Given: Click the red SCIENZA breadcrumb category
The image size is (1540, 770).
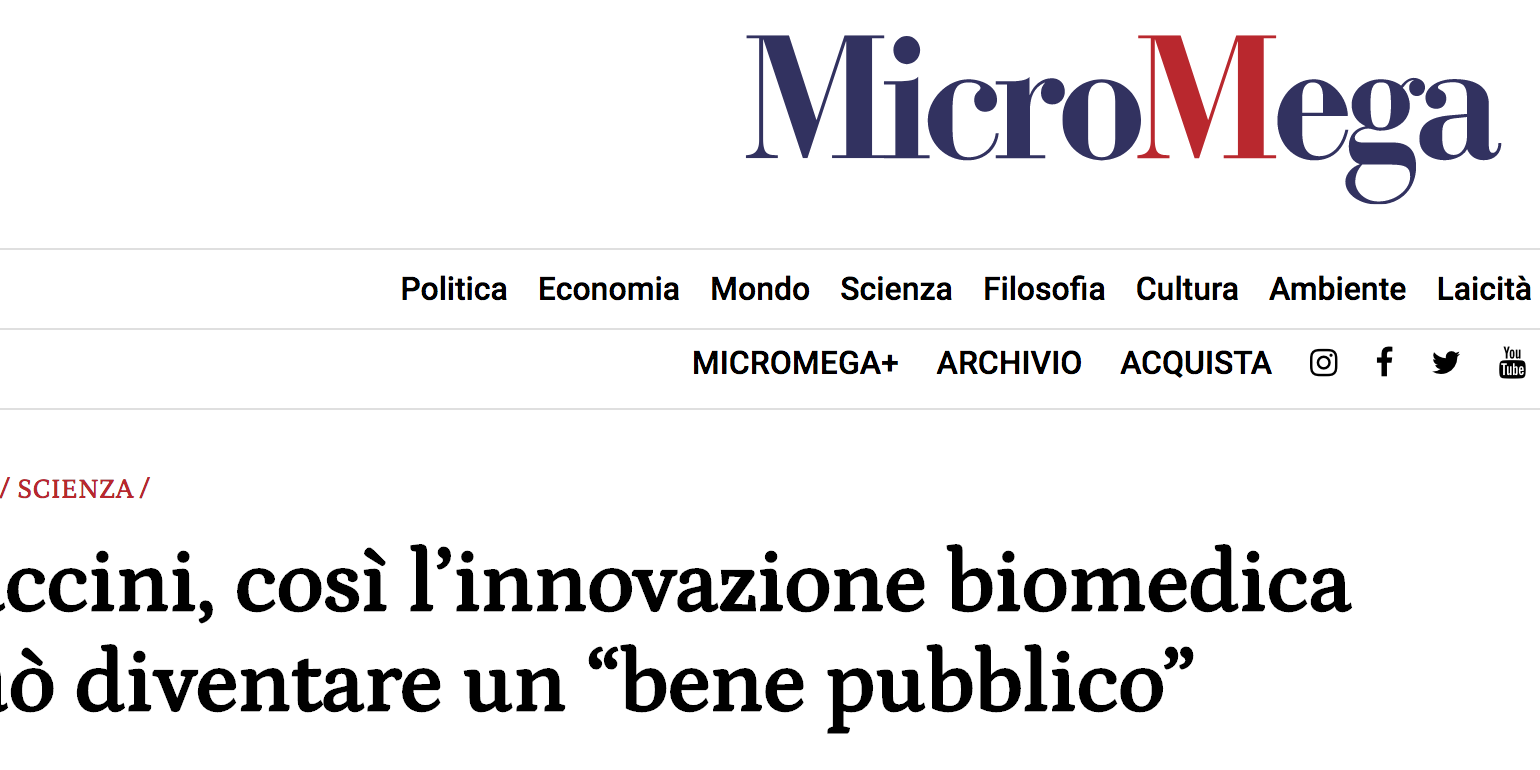Looking at the screenshot, I should (x=75, y=489).
